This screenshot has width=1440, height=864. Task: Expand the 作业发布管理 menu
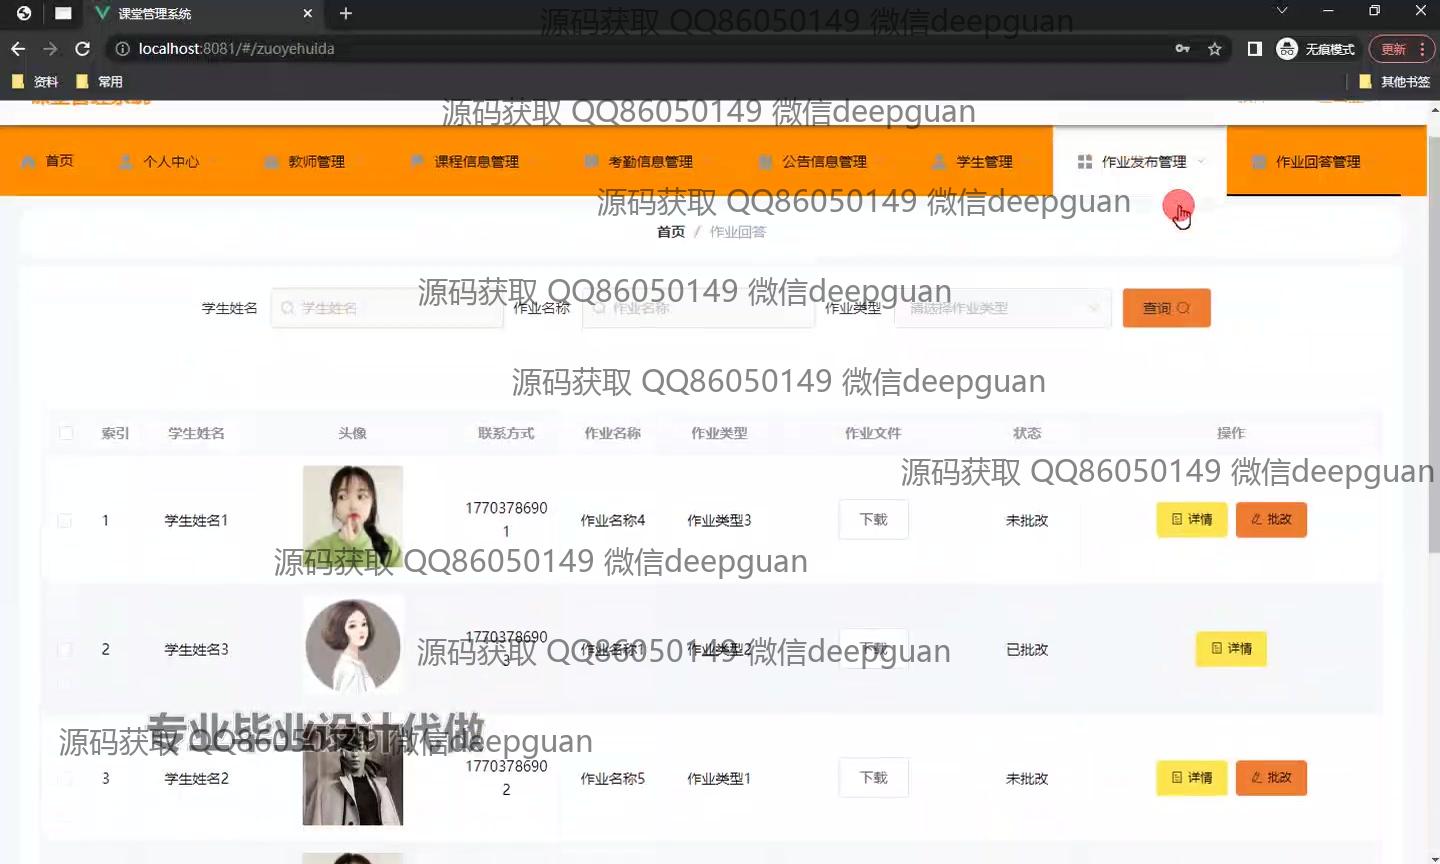point(1141,162)
